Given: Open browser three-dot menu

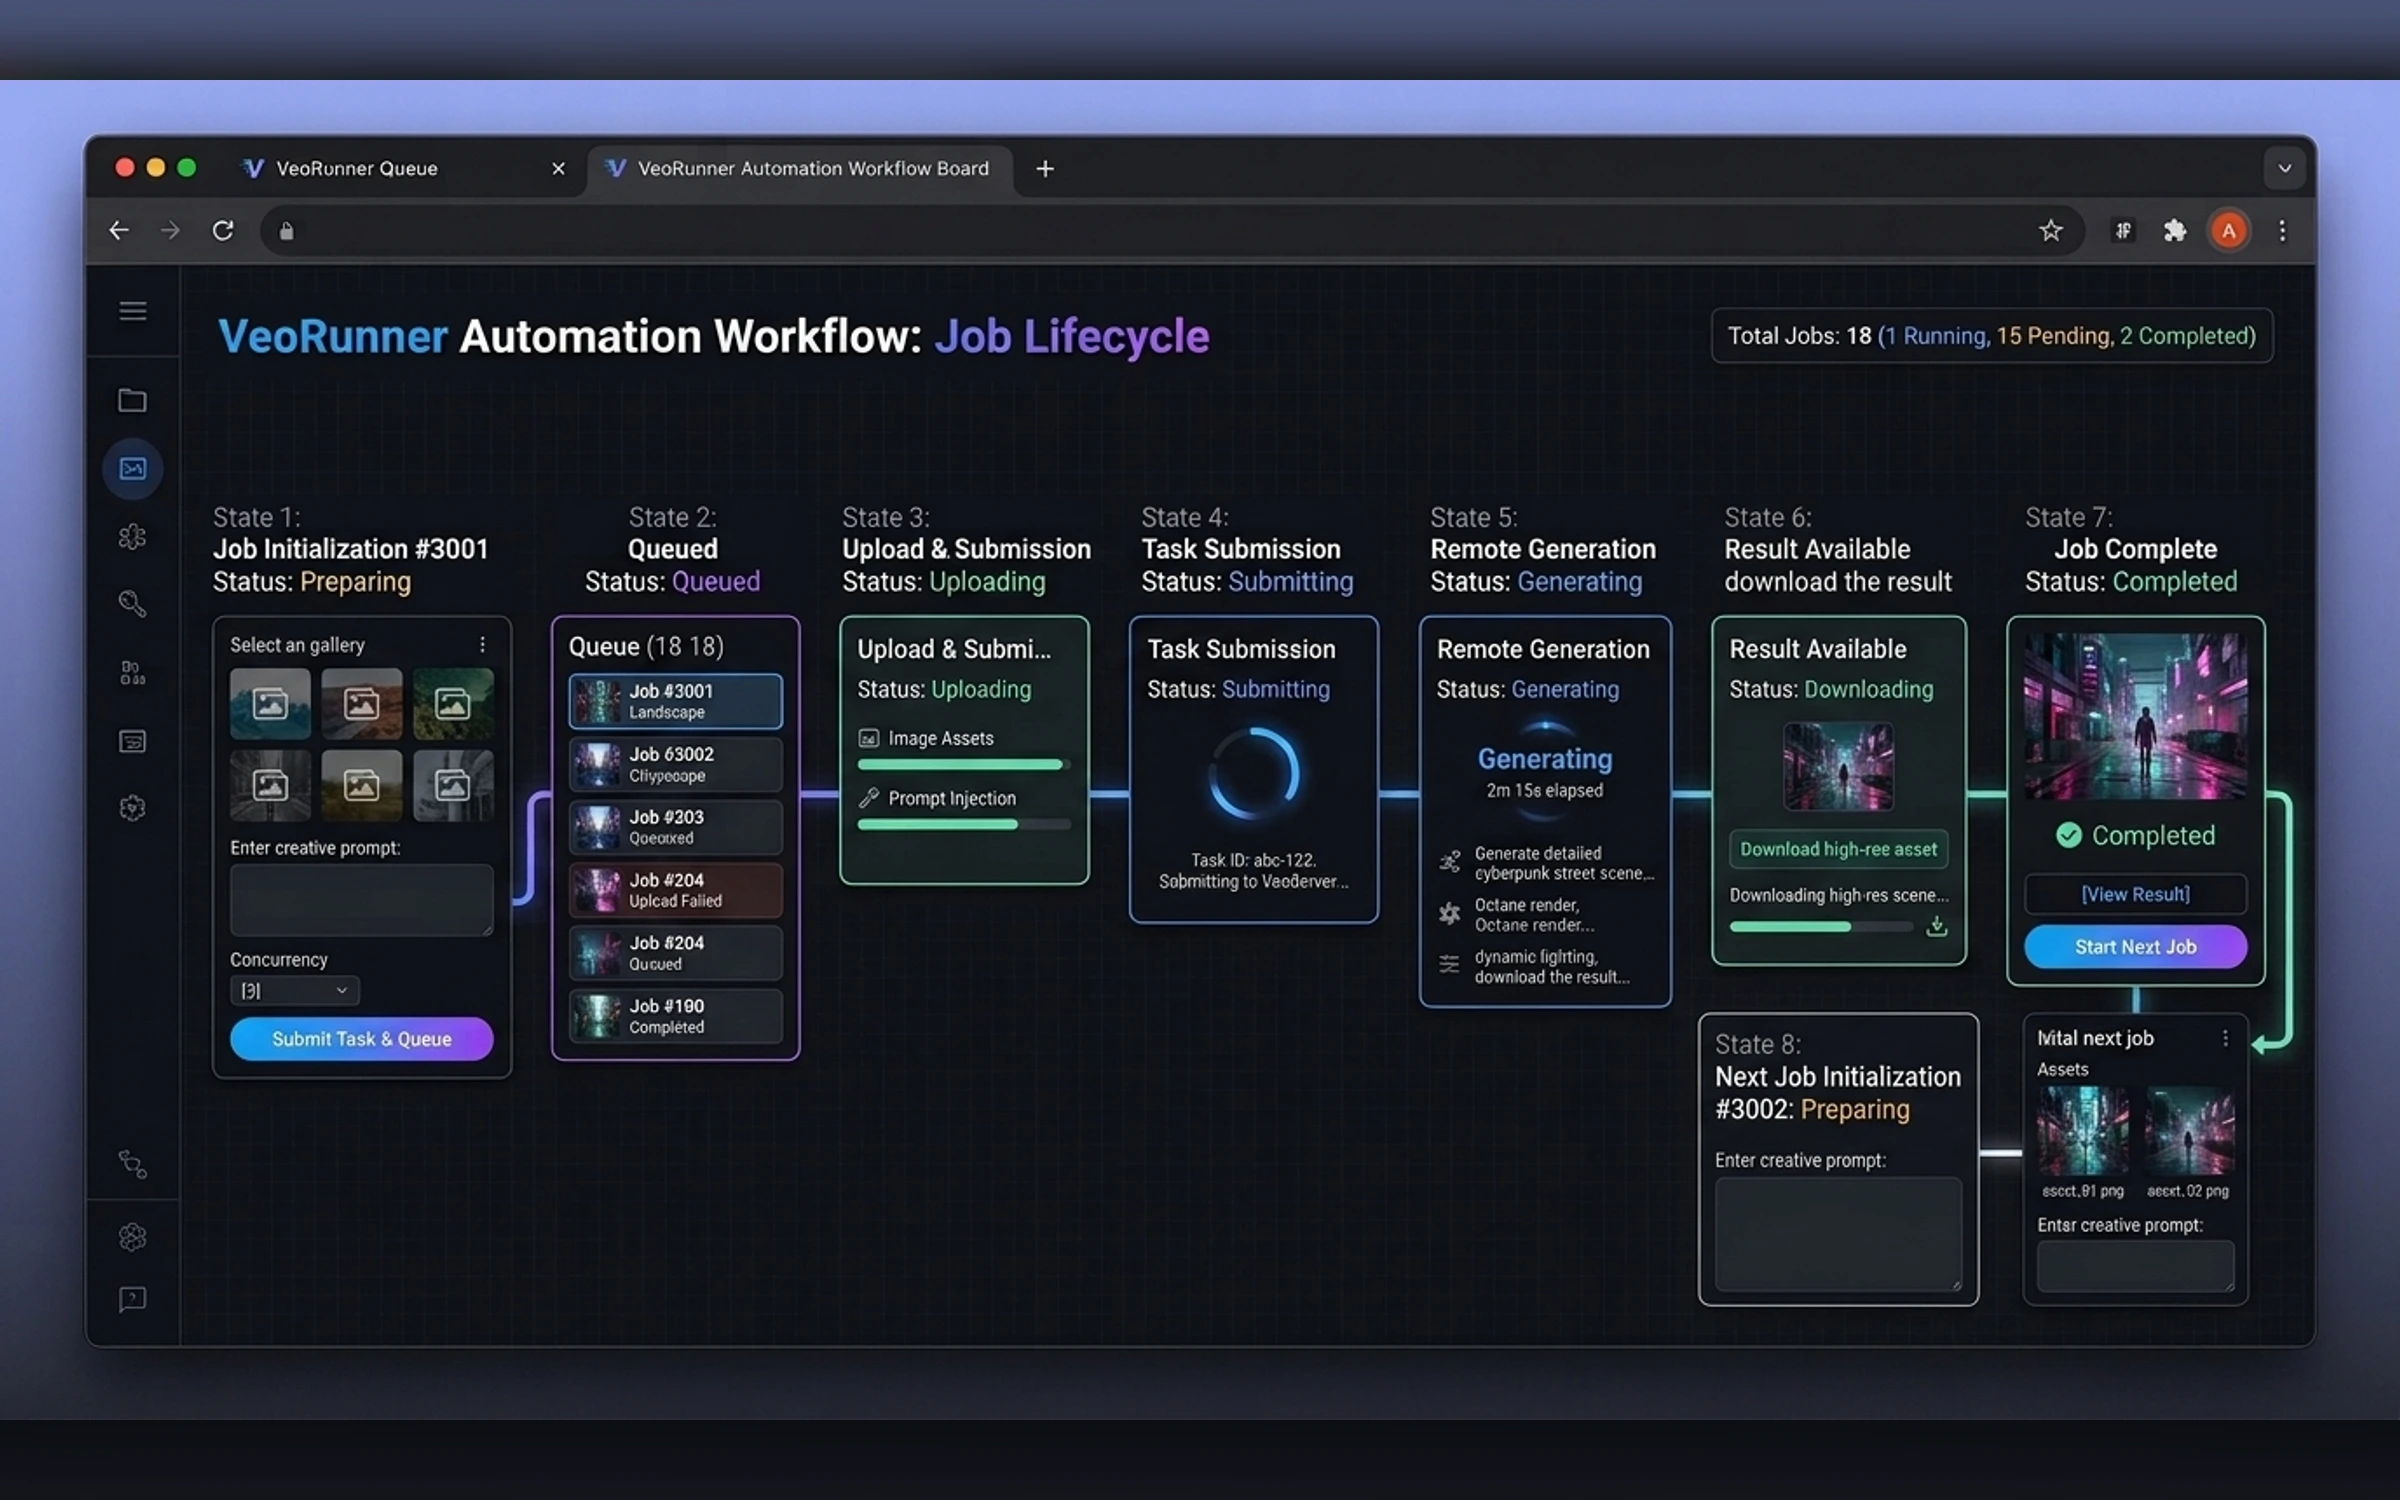Looking at the screenshot, I should pos(2282,231).
